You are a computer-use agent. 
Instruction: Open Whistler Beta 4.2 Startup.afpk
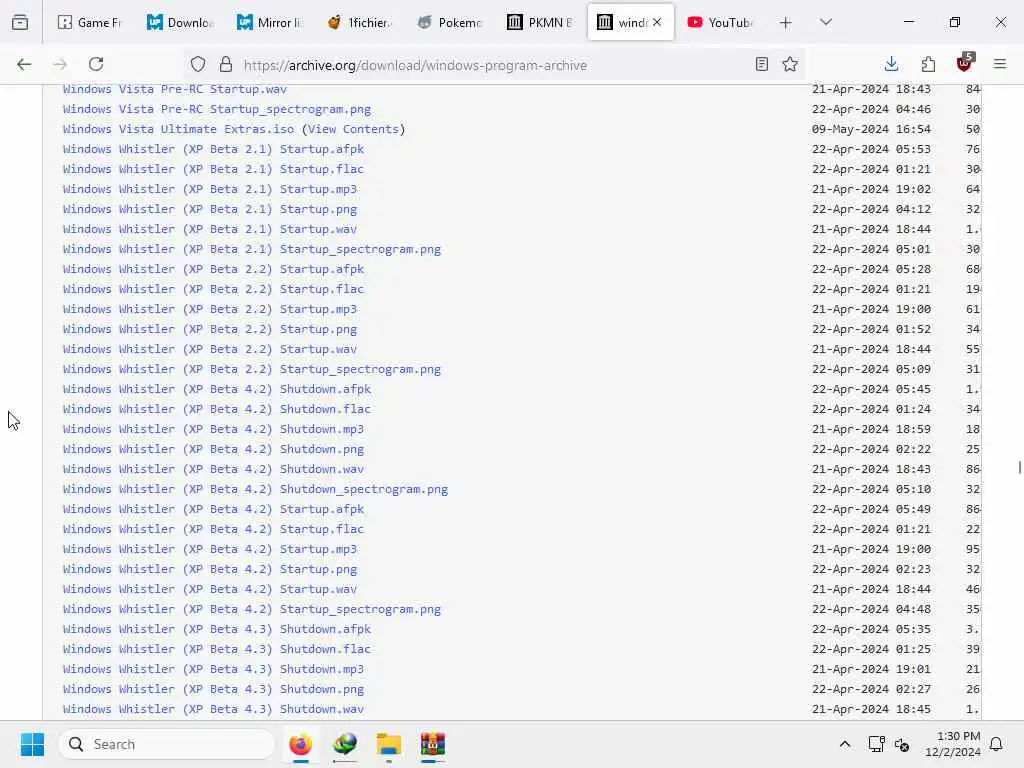click(213, 509)
